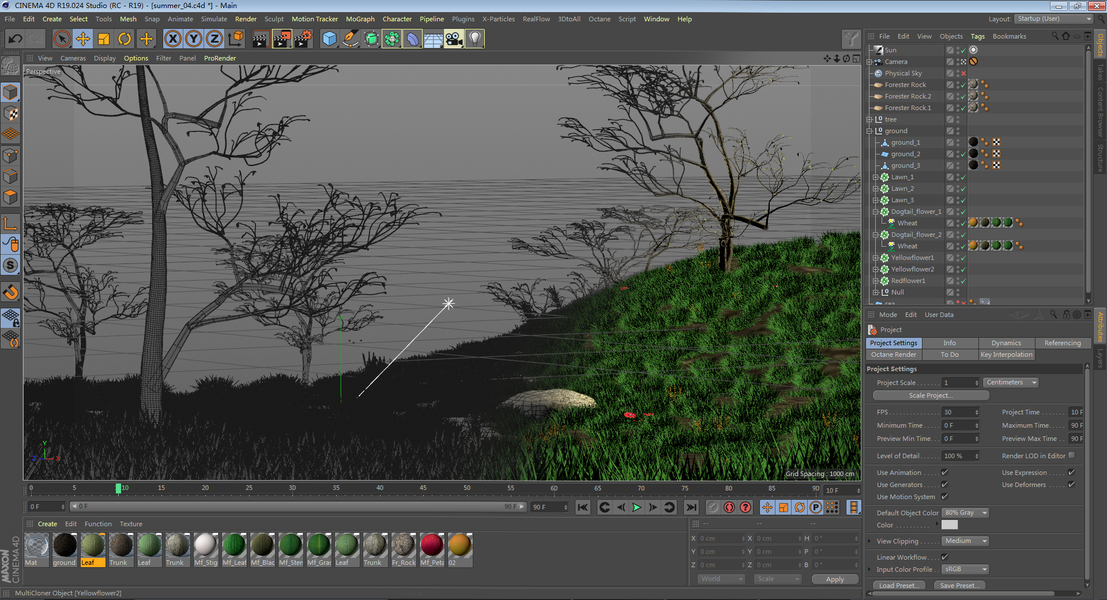Enable Texture mode in left palette
The height and width of the screenshot is (600, 1107).
pos(11,113)
